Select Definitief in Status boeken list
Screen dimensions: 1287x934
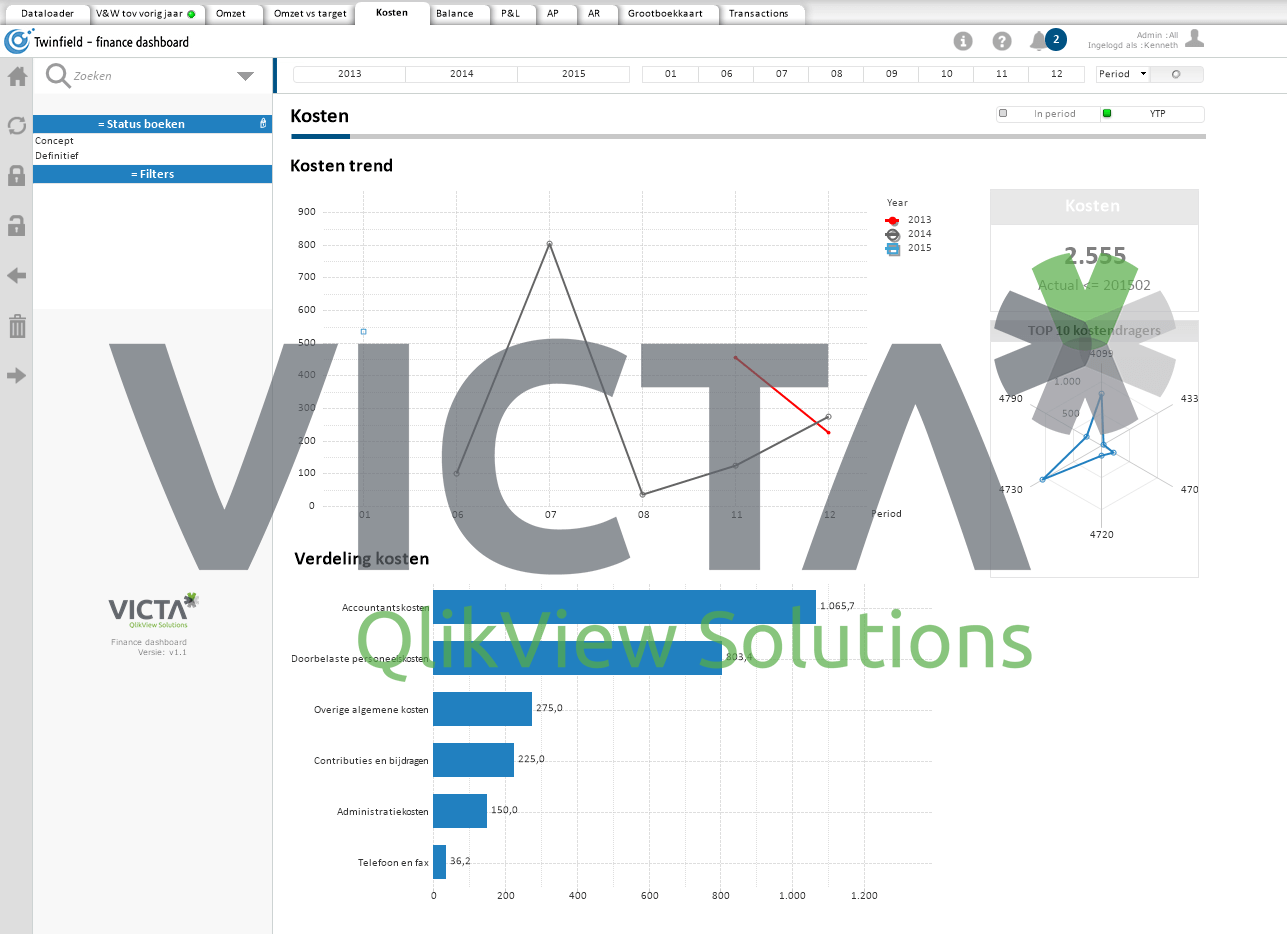[x=152, y=156]
